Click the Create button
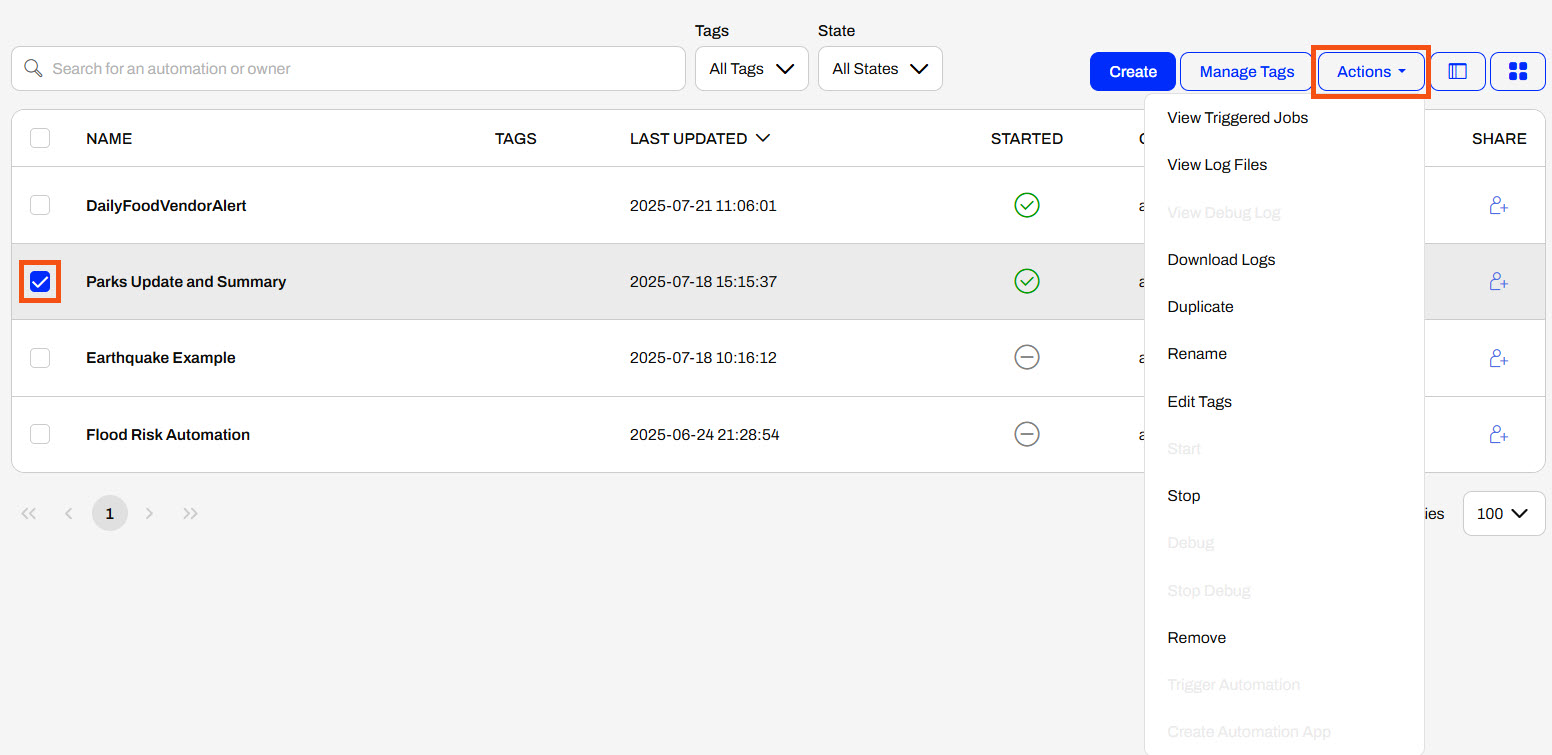 coord(1132,71)
